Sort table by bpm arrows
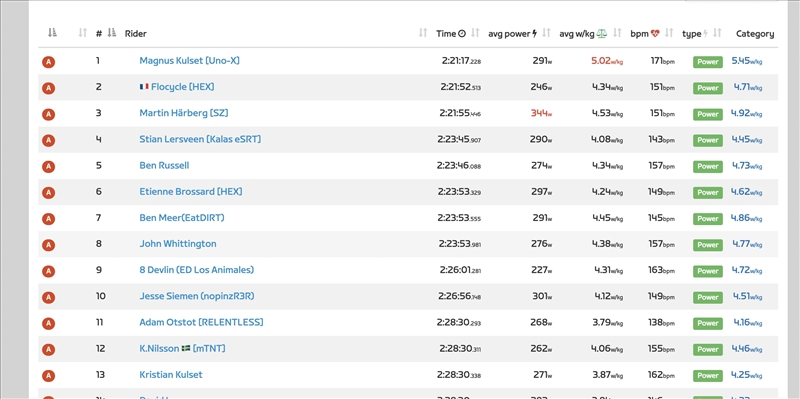This screenshot has width=800, height=399. [669, 33]
